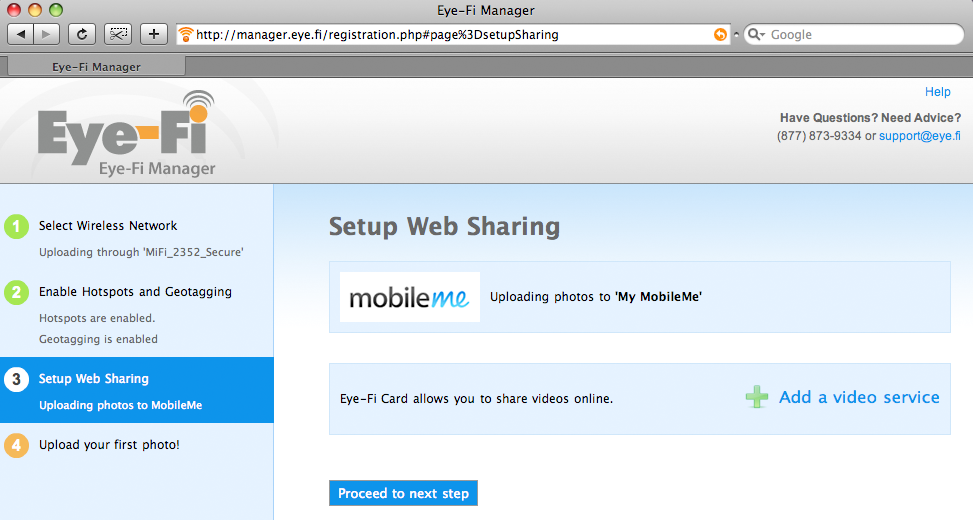
Task: Go forward with the browser forward arrow
Action: (47, 34)
